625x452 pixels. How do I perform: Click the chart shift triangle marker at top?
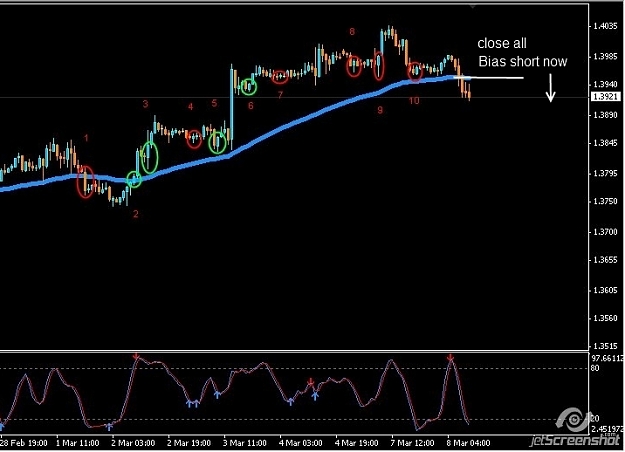tap(473, 6)
